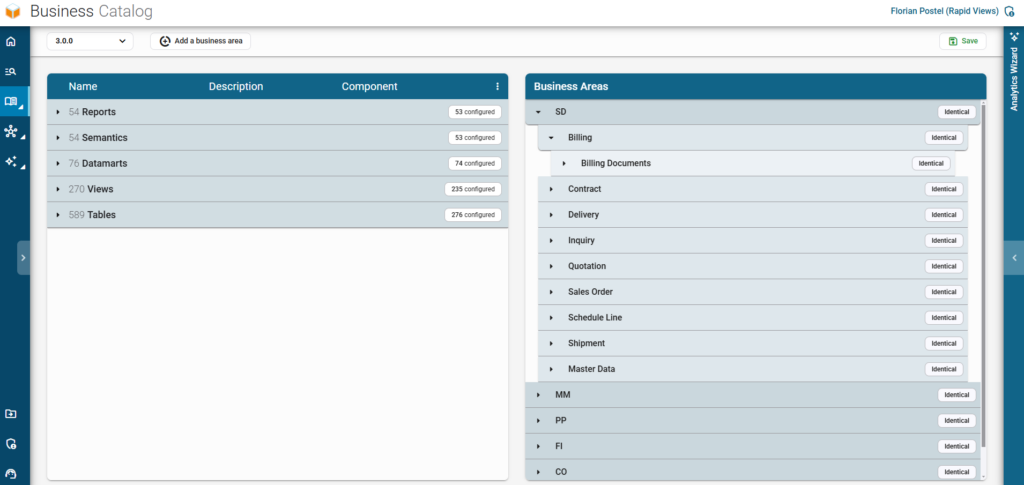Collapse the SD business area

(538, 112)
